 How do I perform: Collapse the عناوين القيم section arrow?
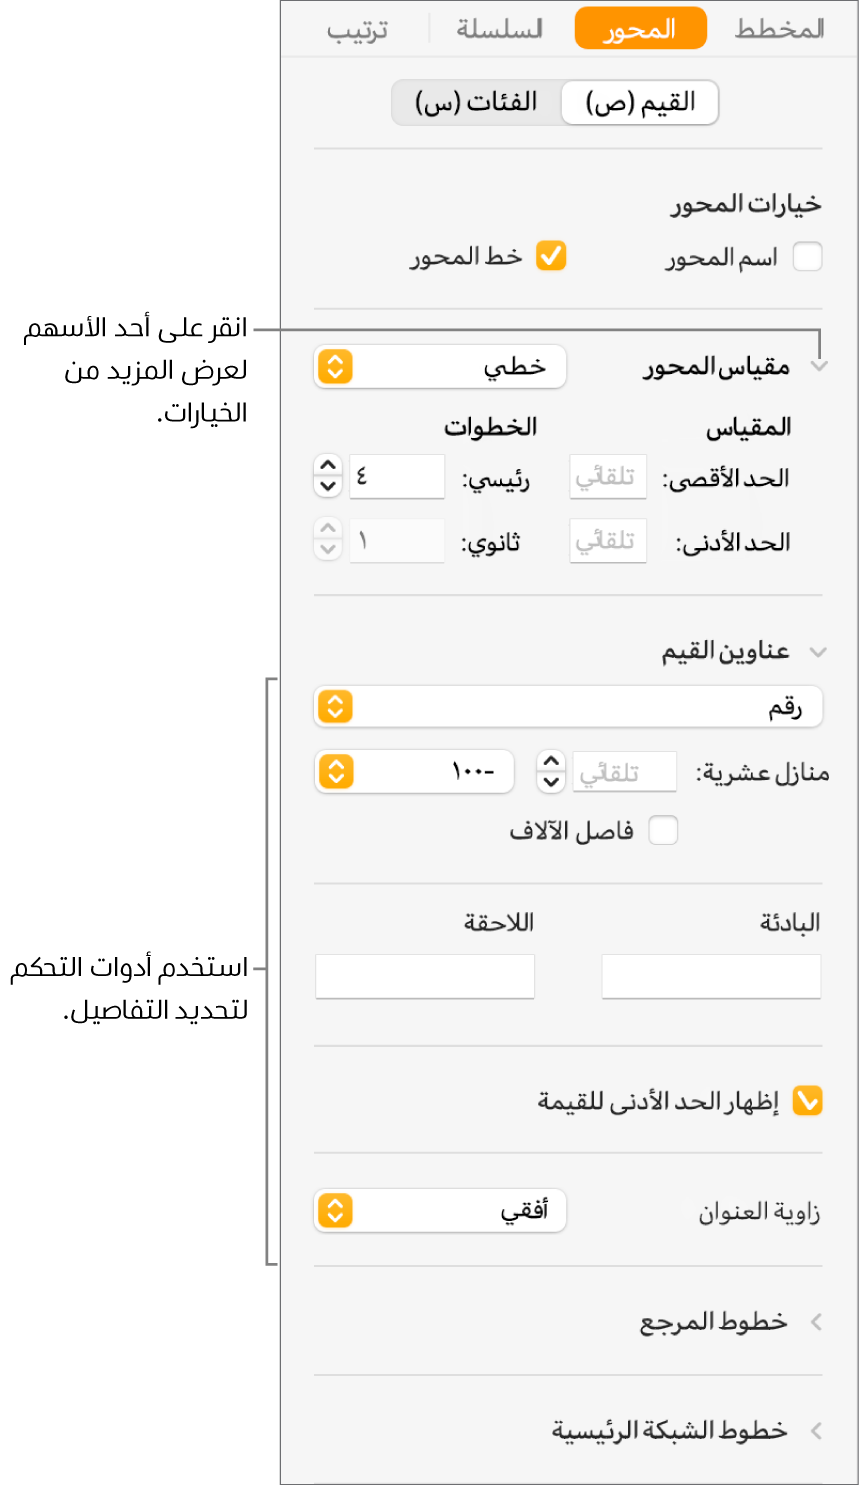pyautogui.click(x=818, y=652)
